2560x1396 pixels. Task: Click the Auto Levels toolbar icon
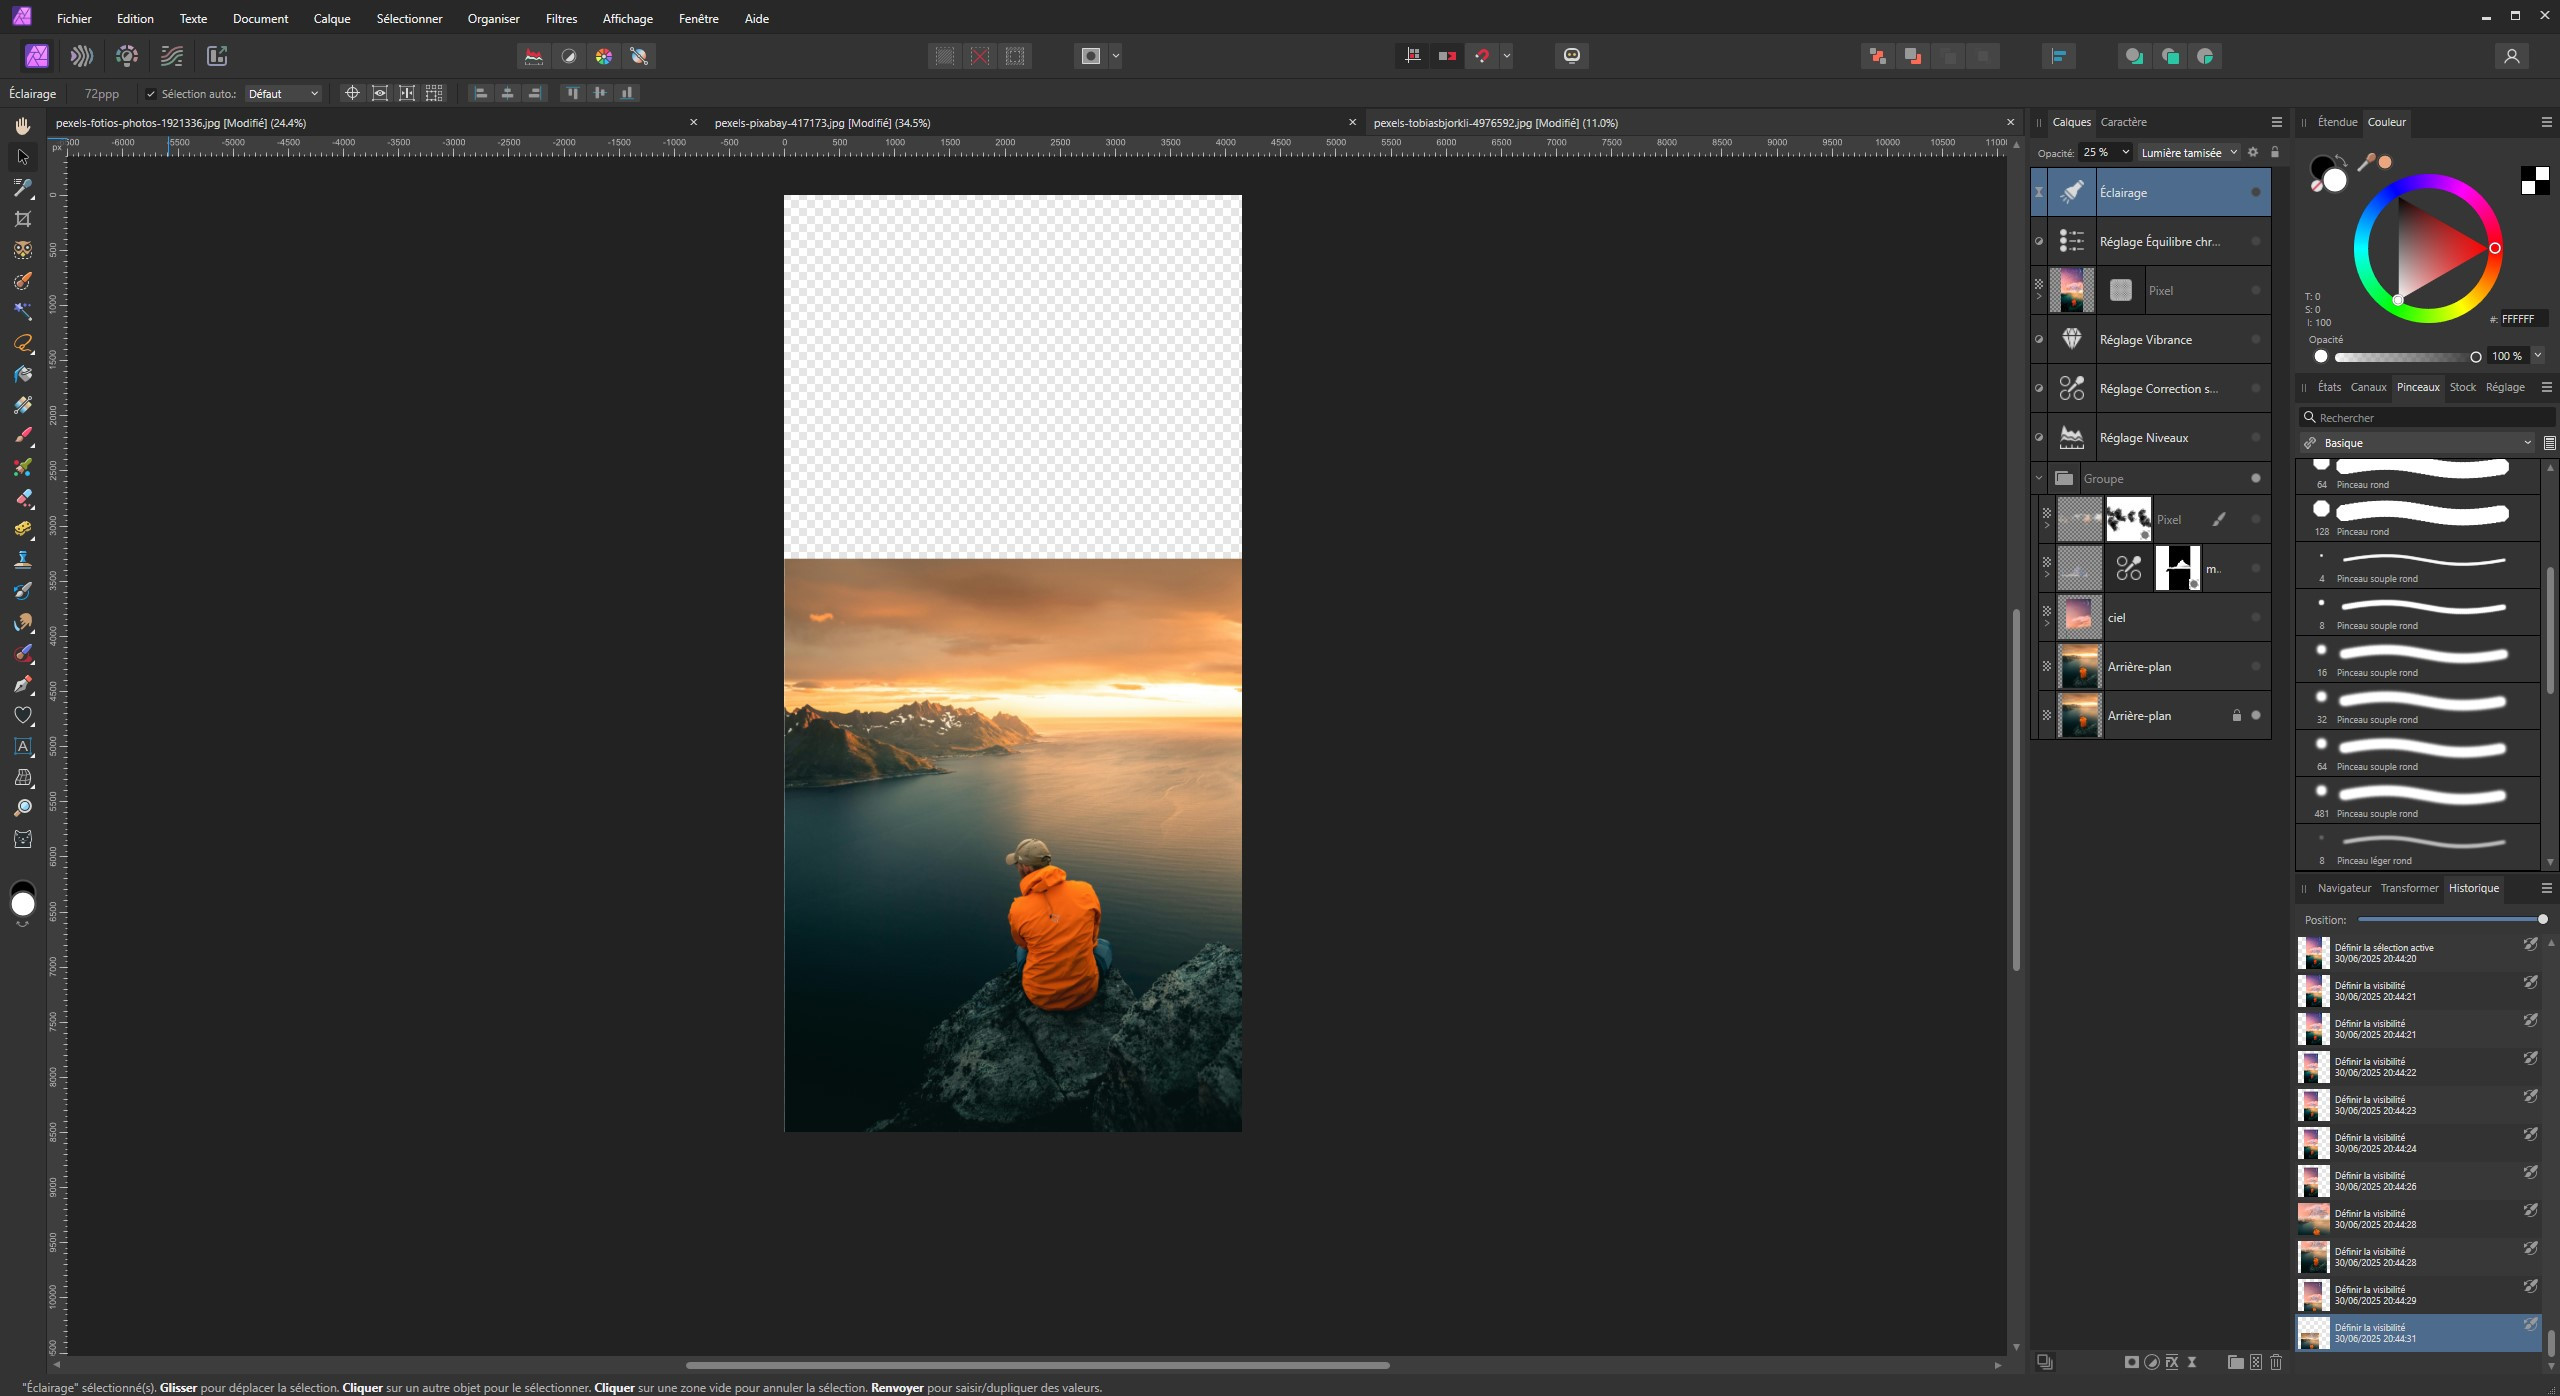534,56
